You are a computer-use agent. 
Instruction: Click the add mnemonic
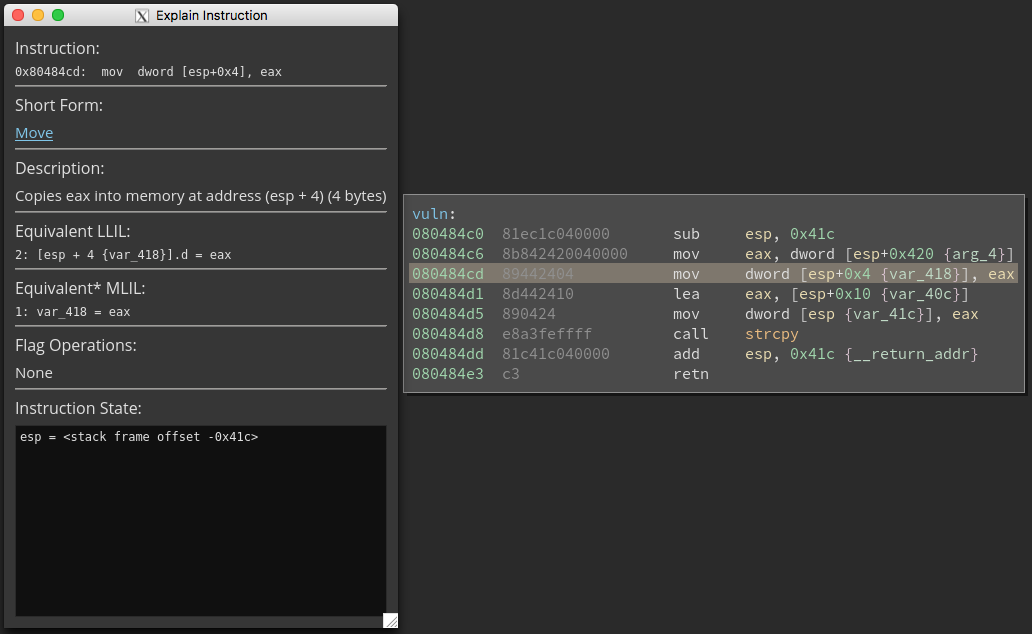pyautogui.click(x=686, y=354)
